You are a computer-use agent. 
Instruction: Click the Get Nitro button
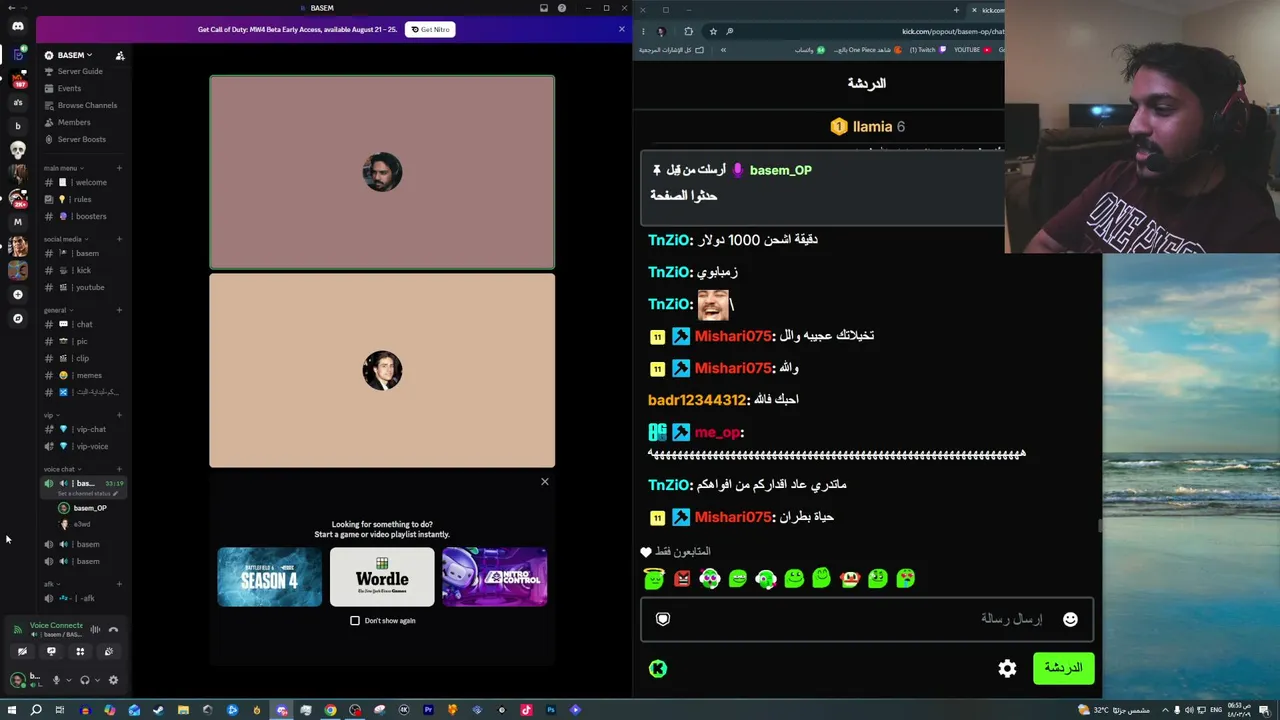point(431,30)
